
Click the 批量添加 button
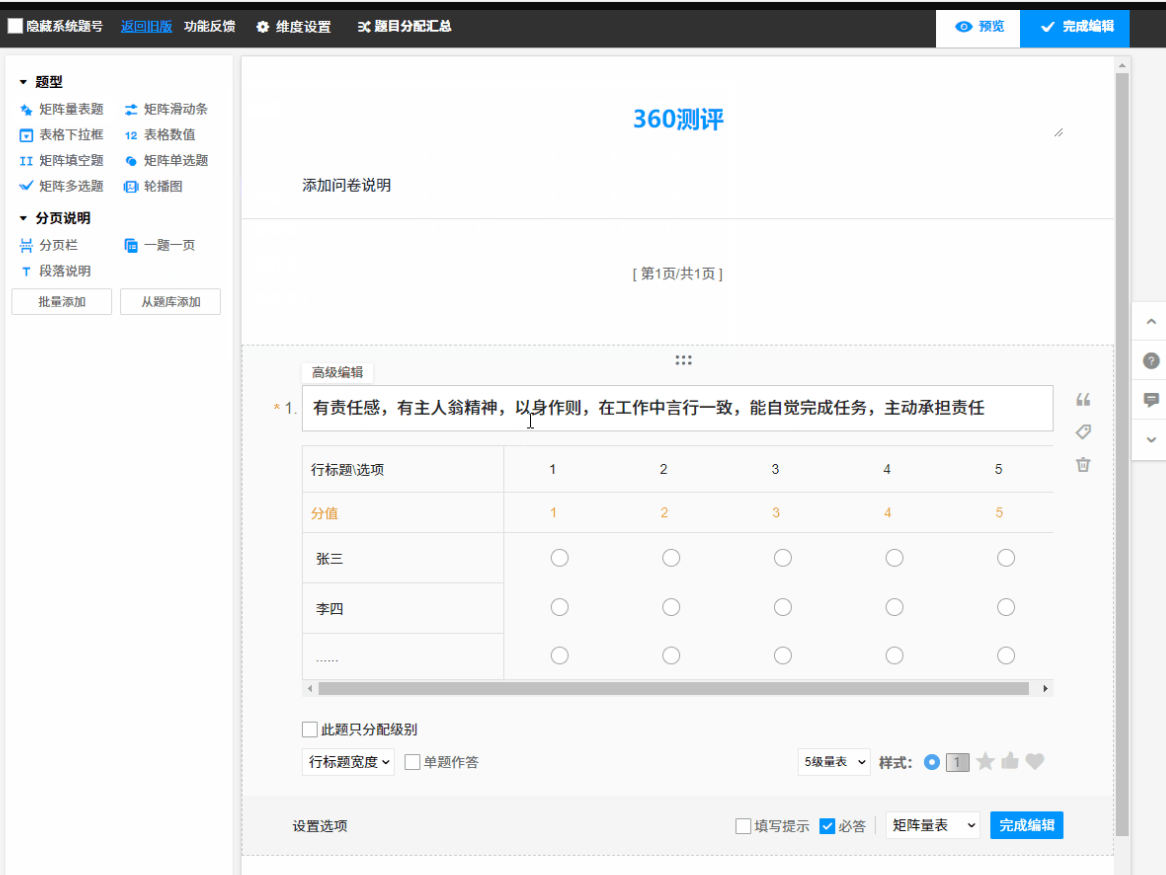point(62,302)
